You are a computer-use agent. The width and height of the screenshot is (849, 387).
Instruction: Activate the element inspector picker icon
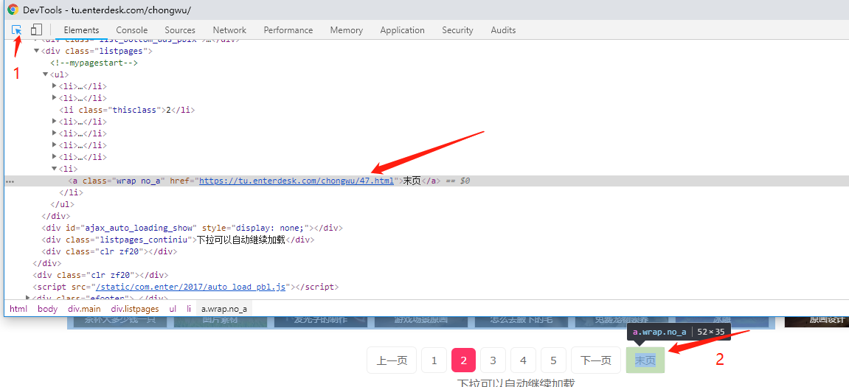coord(17,30)
